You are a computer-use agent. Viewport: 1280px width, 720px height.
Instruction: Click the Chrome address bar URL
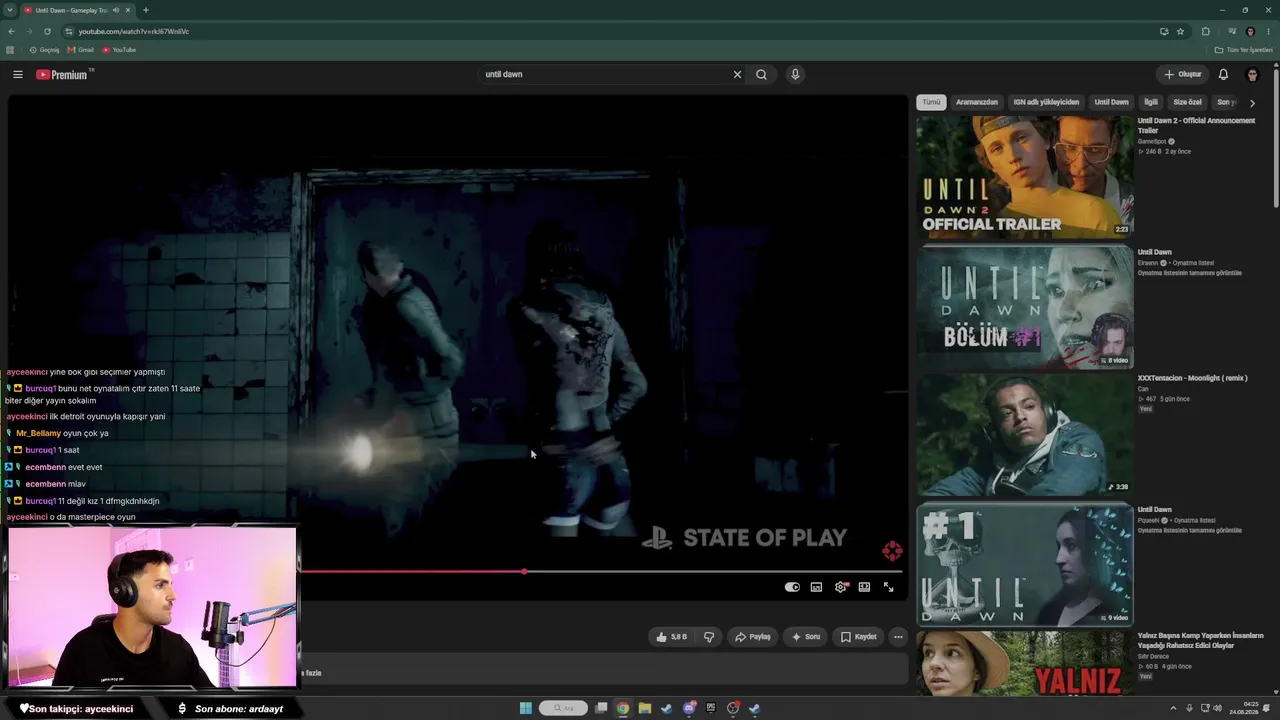(134, 31)
